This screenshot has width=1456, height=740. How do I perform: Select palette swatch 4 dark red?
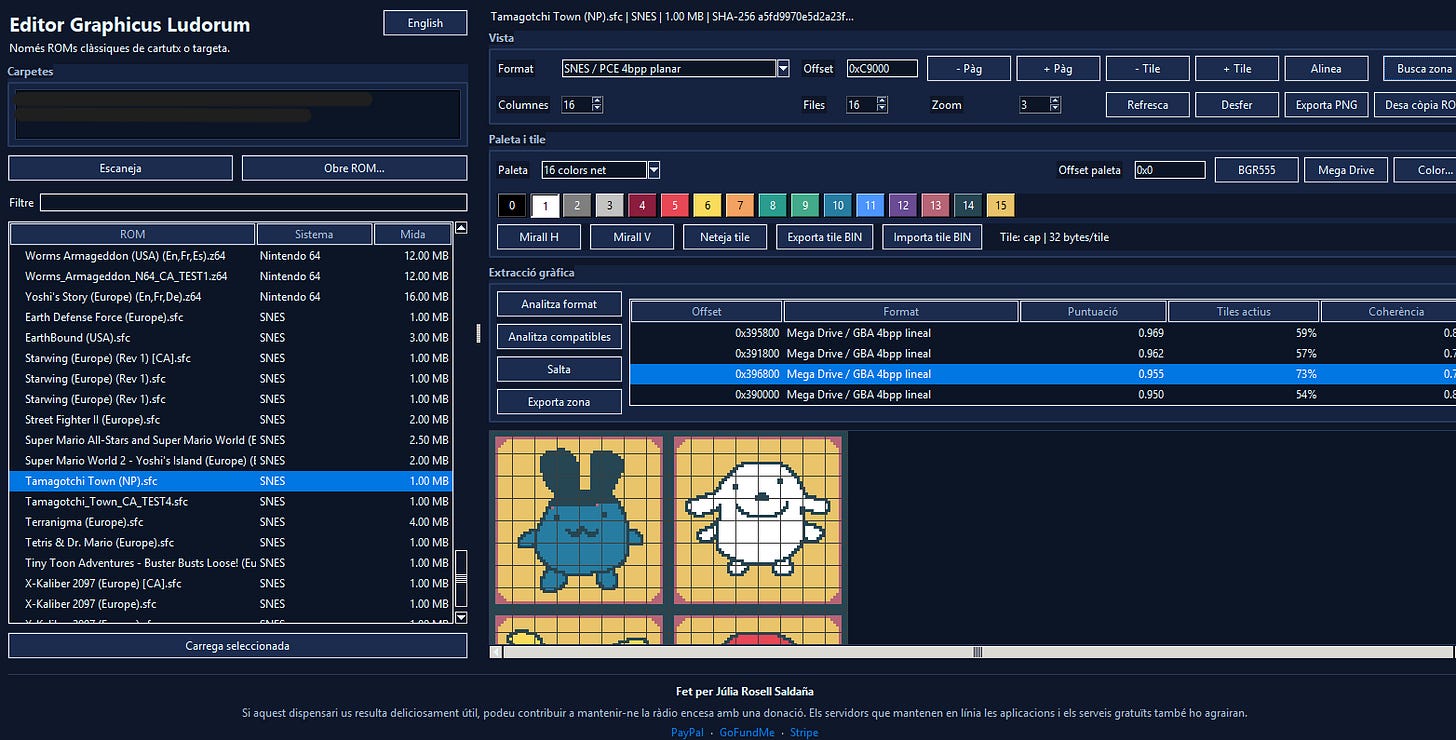coord(642,205)
